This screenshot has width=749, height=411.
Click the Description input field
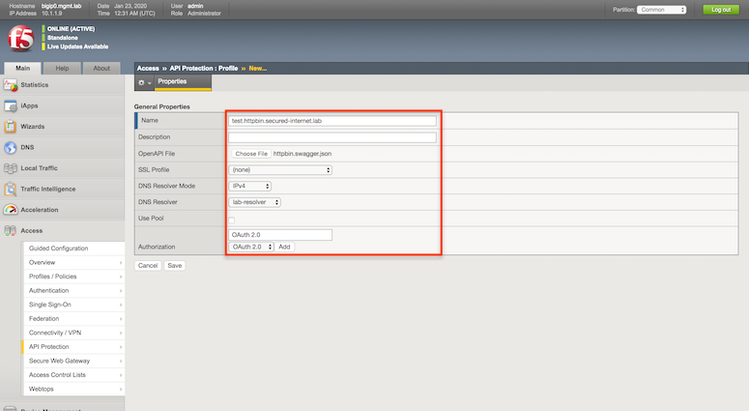[333, 137]
